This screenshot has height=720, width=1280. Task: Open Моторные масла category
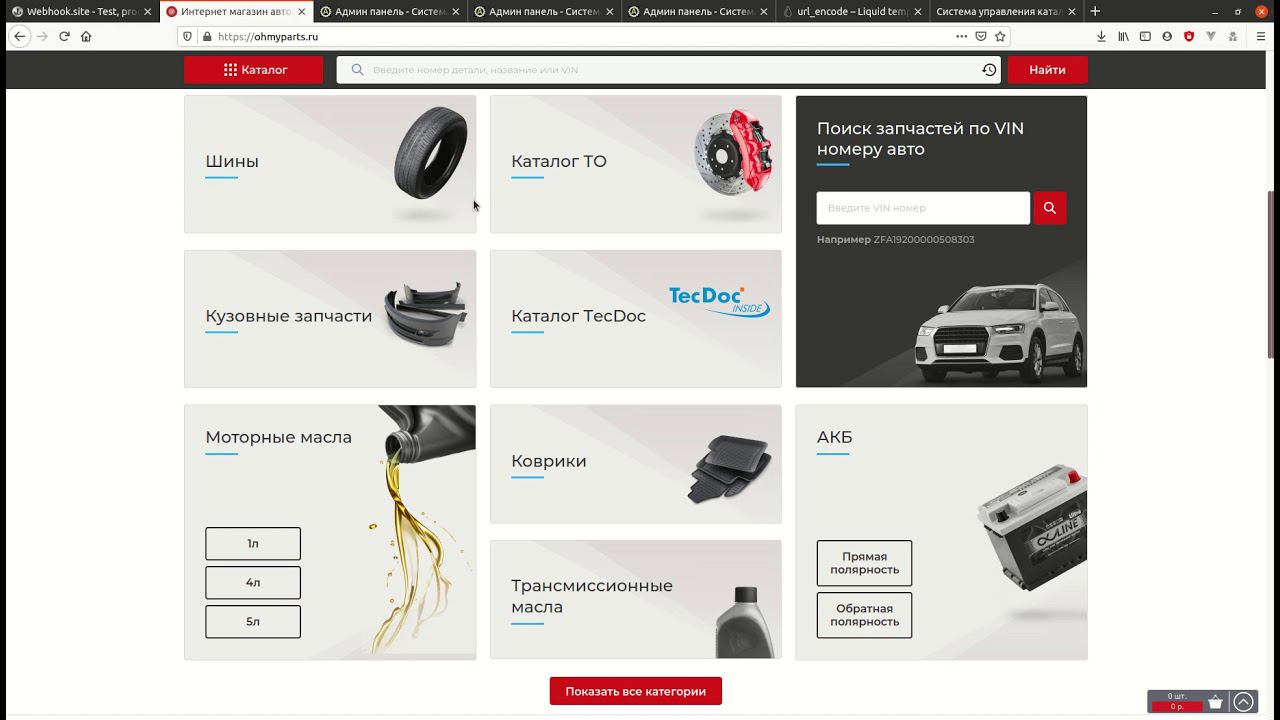[278, 437]
